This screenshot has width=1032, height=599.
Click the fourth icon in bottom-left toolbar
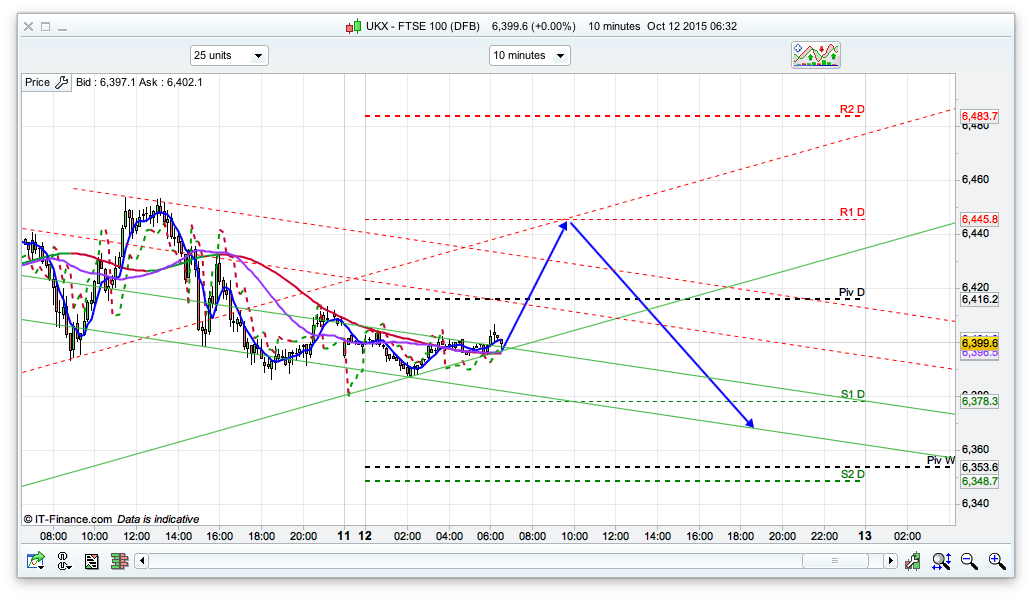pyautogui.click(x=120, y=562)
